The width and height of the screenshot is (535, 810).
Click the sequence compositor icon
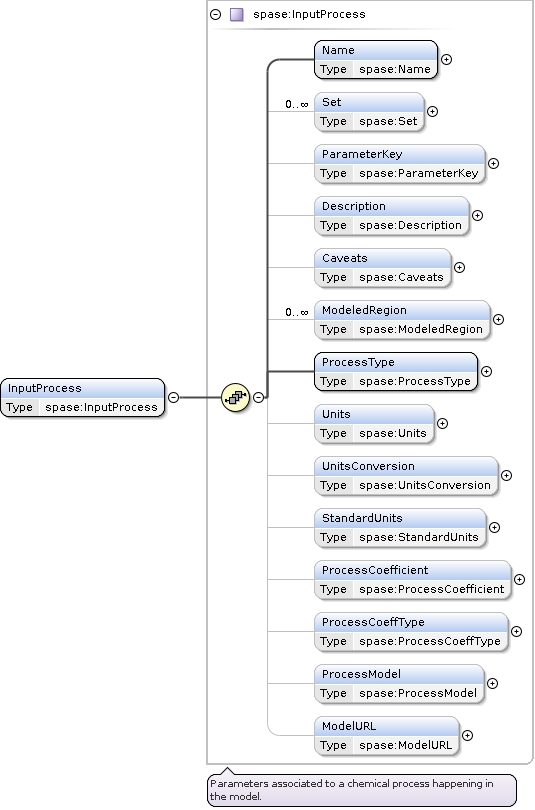[235, 397]
